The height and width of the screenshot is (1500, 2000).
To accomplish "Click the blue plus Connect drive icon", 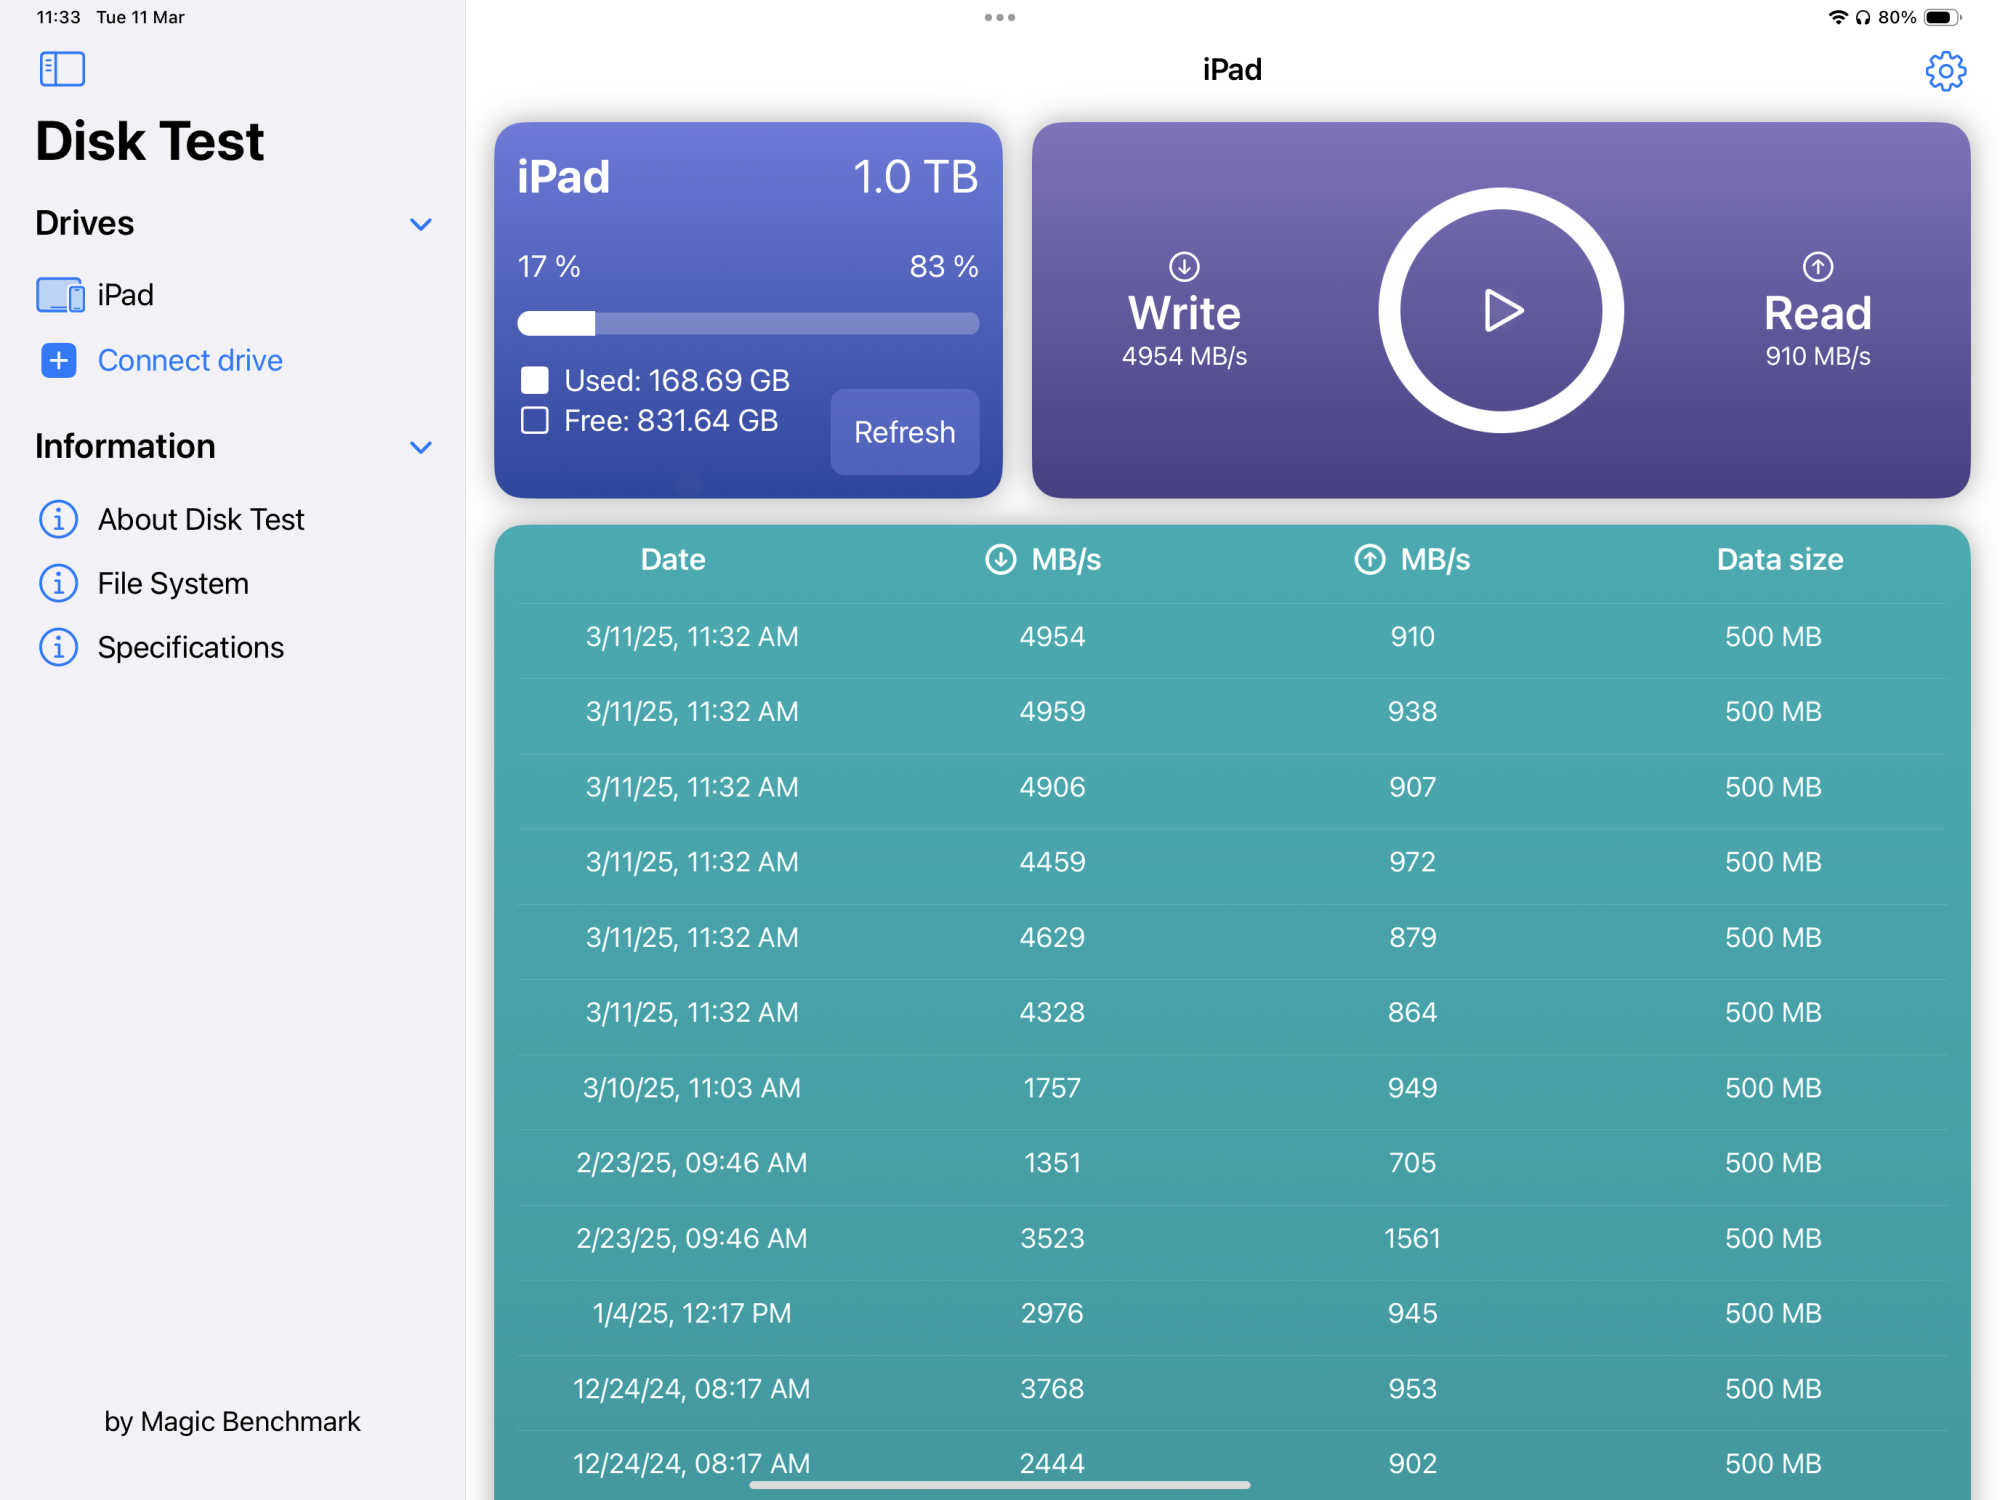I will (x=59, y=360).
